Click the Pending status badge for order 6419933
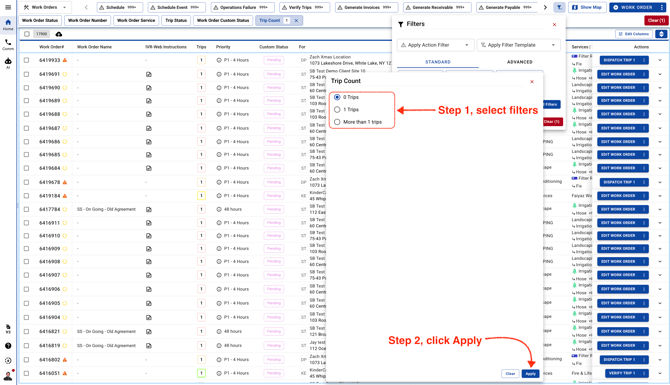 (x=274, y=60)
